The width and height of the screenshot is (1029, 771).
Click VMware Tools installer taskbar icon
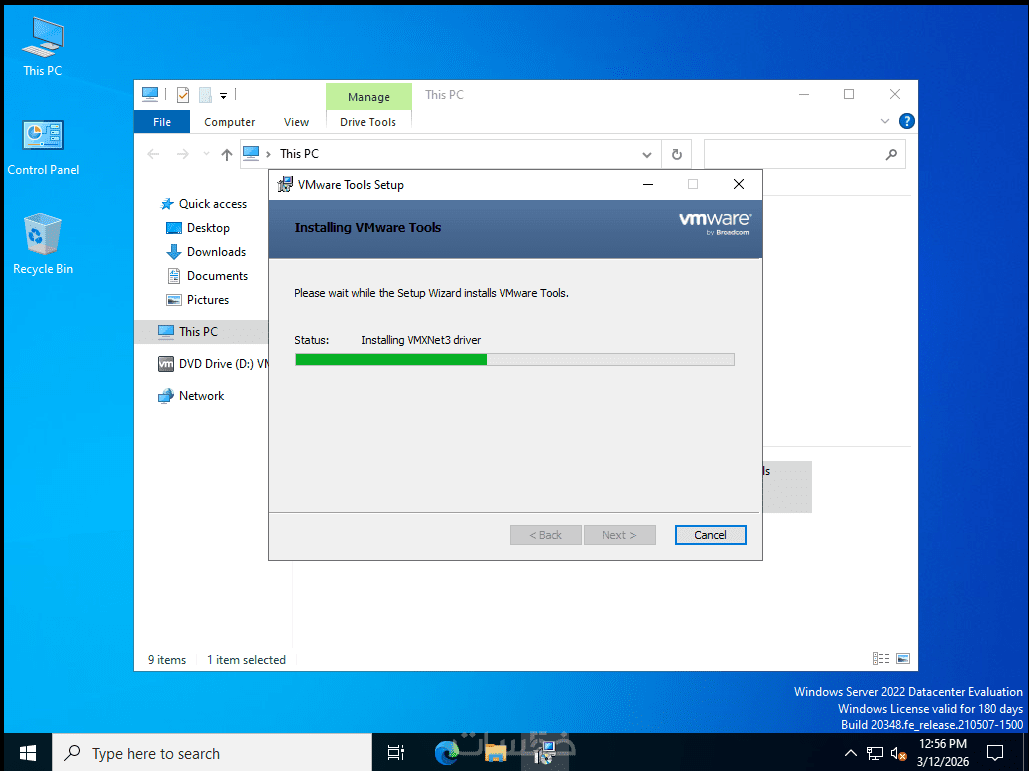(x=544, y=753)
